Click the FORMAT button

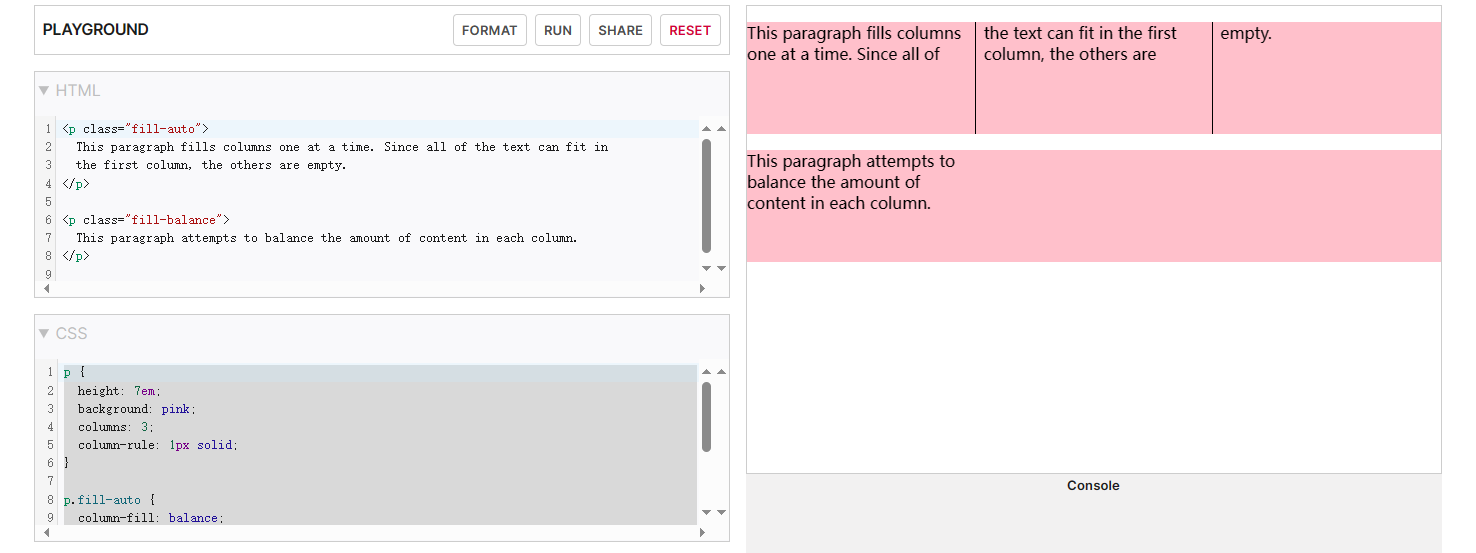click(x=489, y=30)
